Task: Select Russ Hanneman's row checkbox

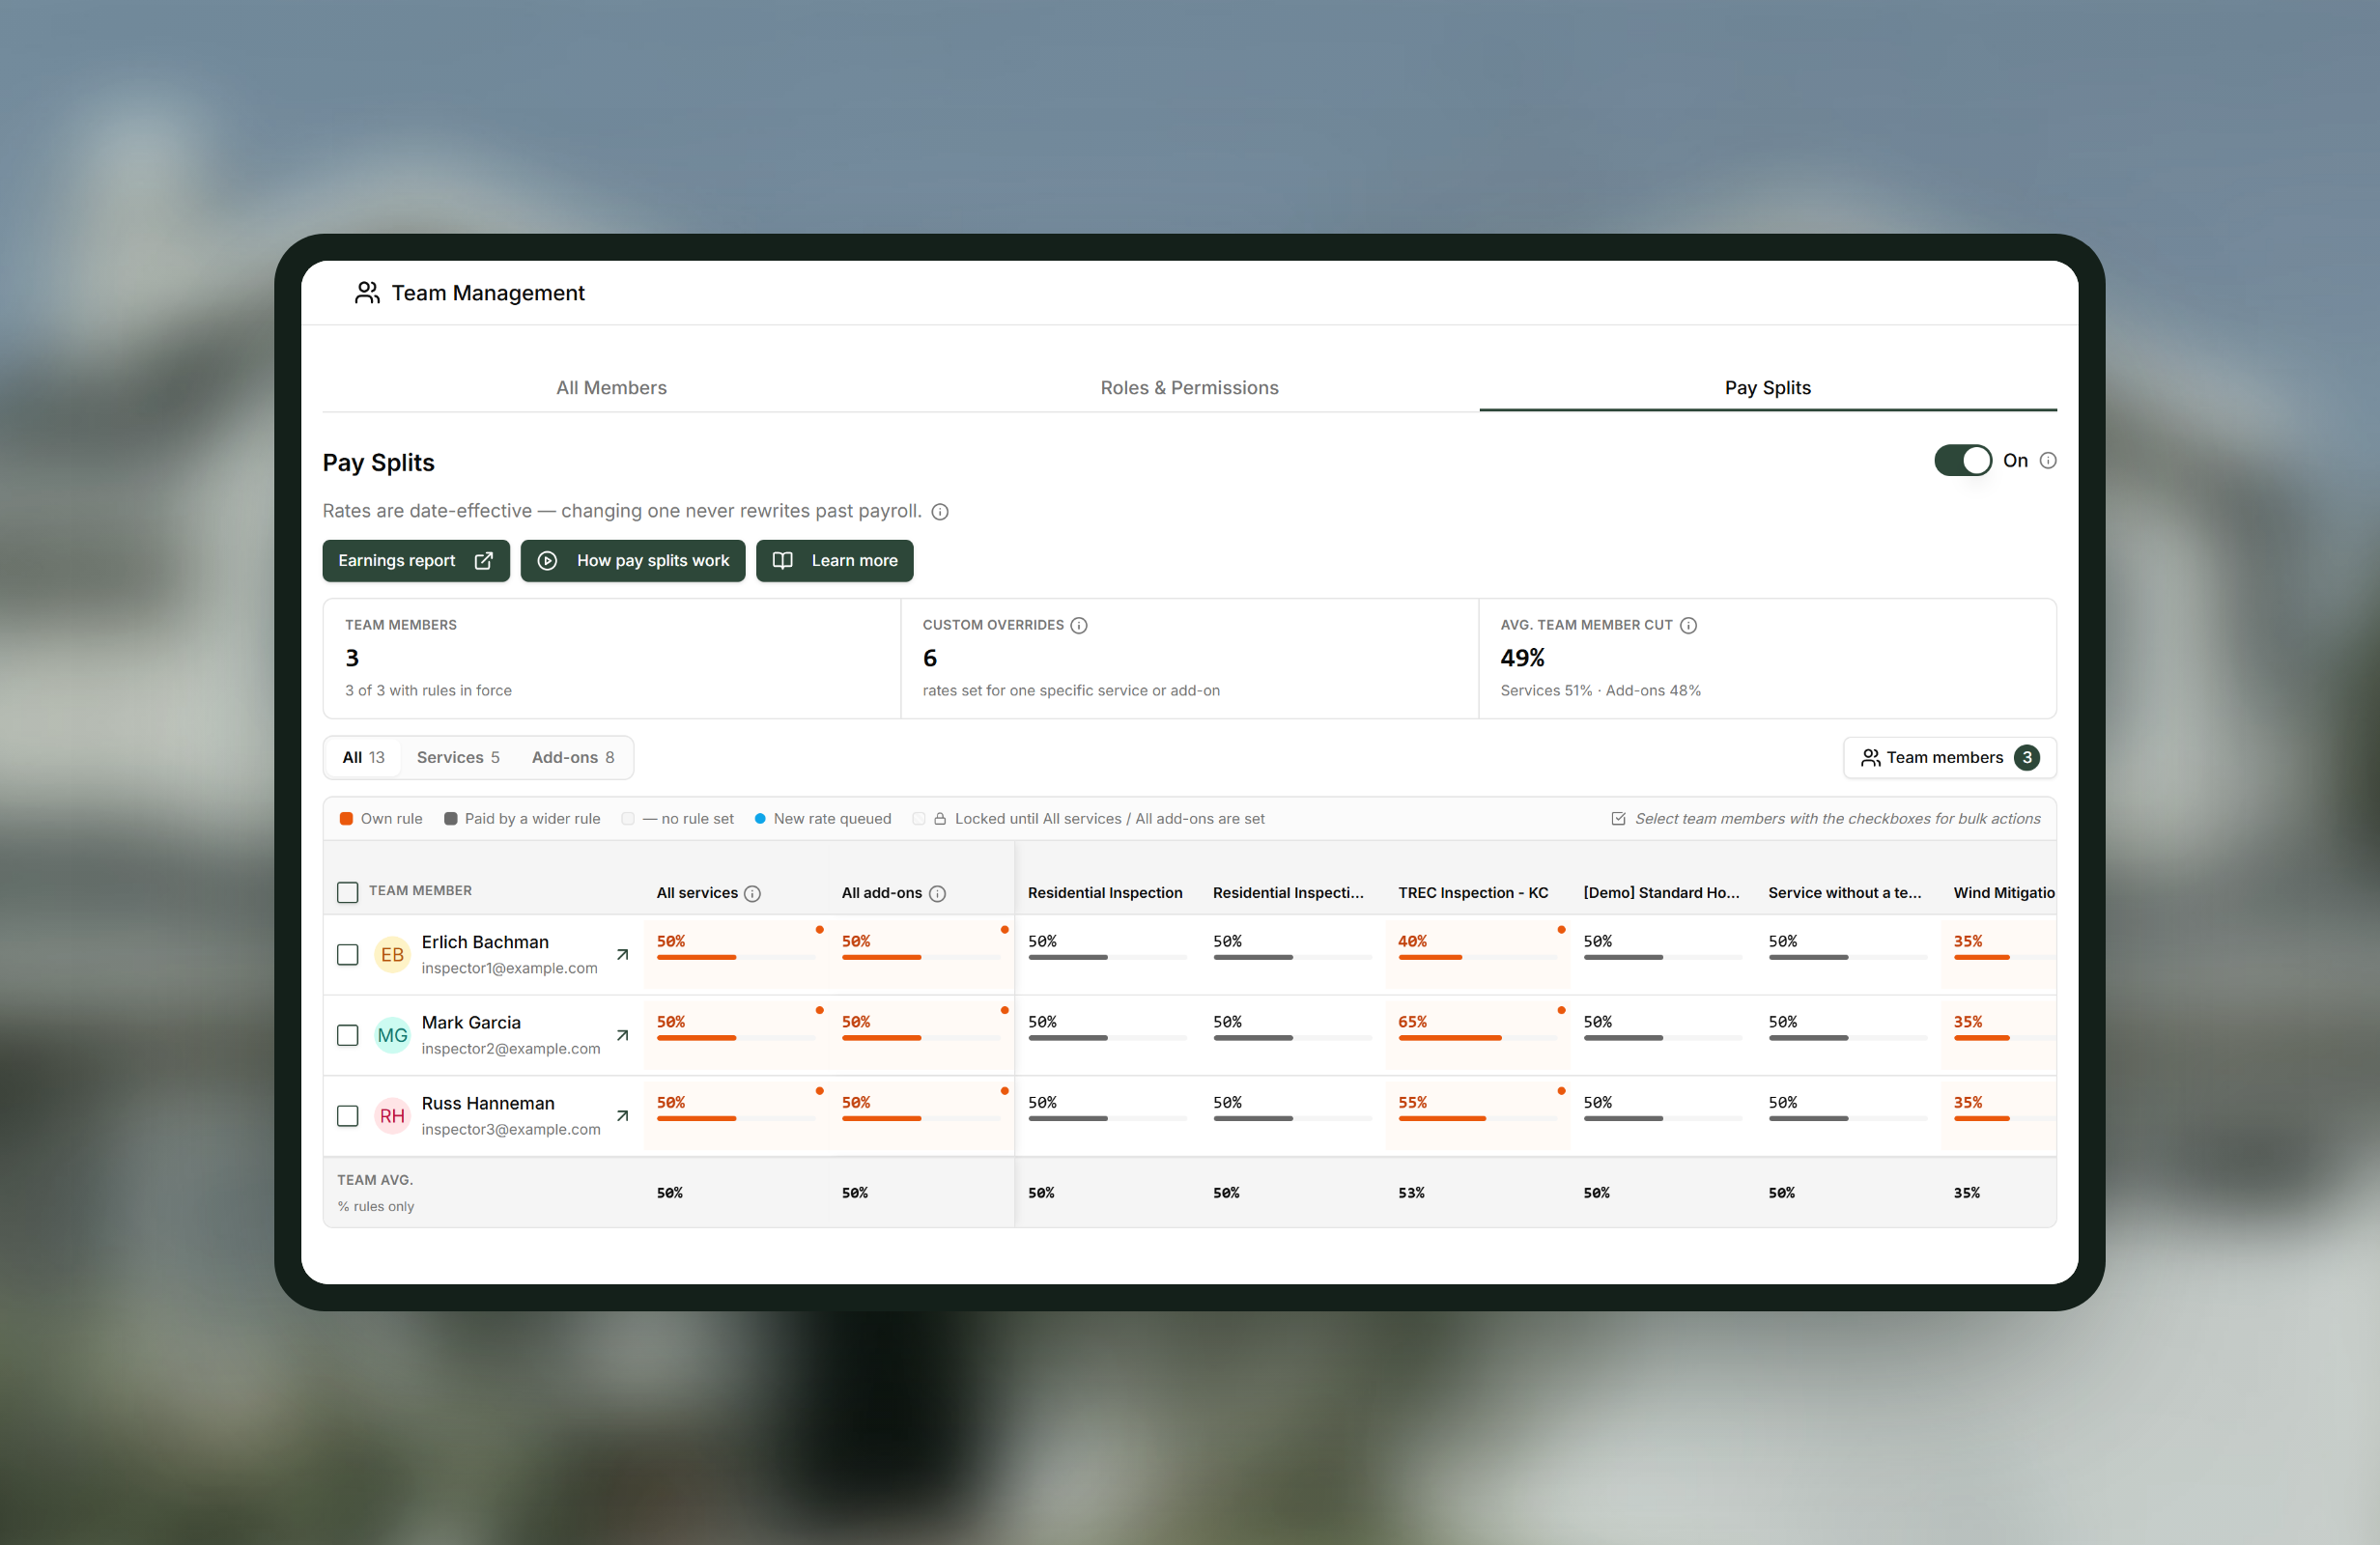Action: (347, 1115)
